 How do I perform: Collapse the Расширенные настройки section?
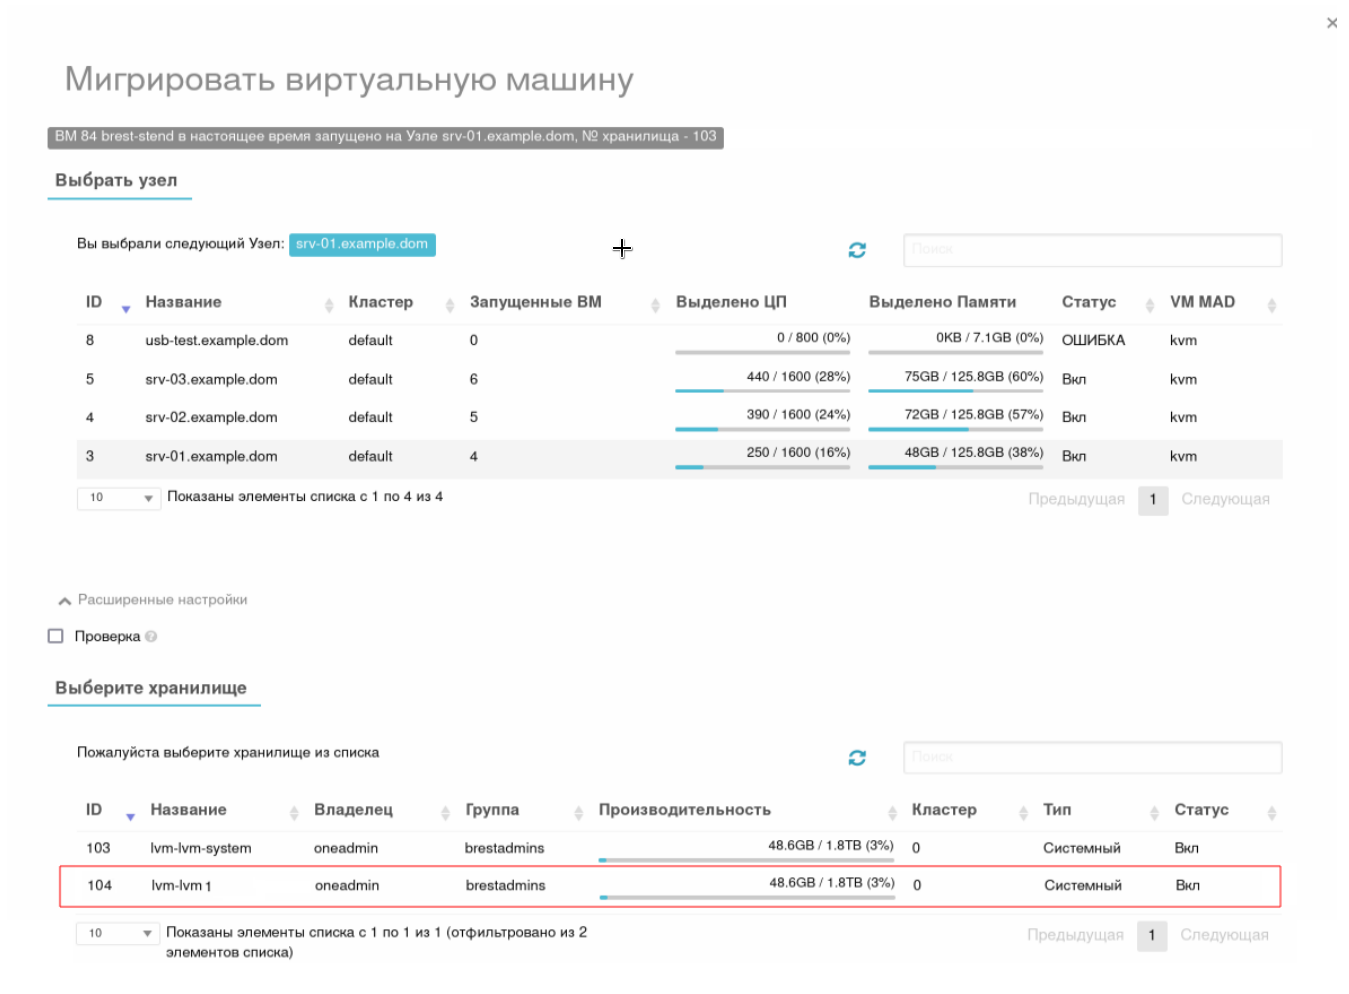tap(152, 600)
